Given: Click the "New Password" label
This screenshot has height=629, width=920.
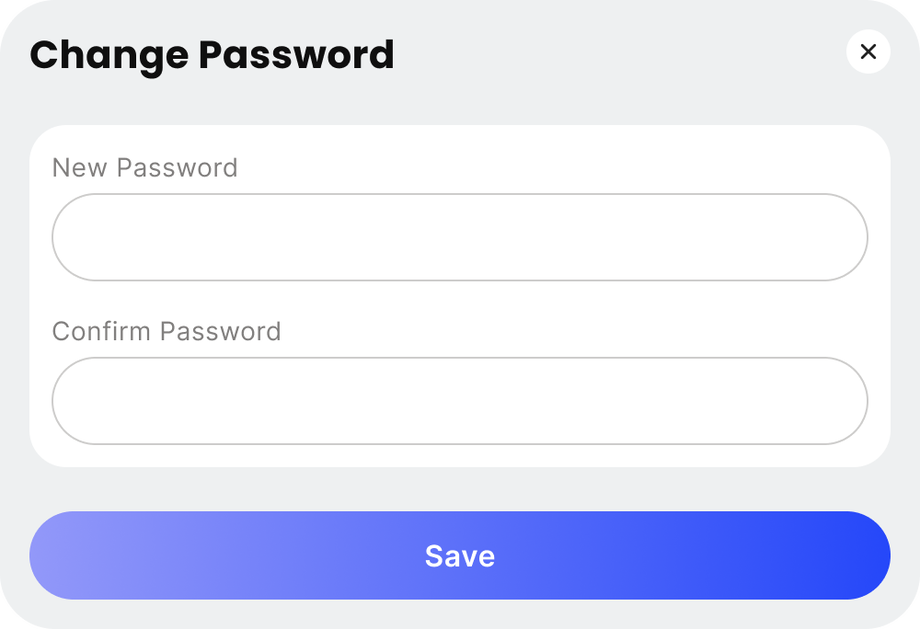Looking at the screenshot, I should click(145, 168).
